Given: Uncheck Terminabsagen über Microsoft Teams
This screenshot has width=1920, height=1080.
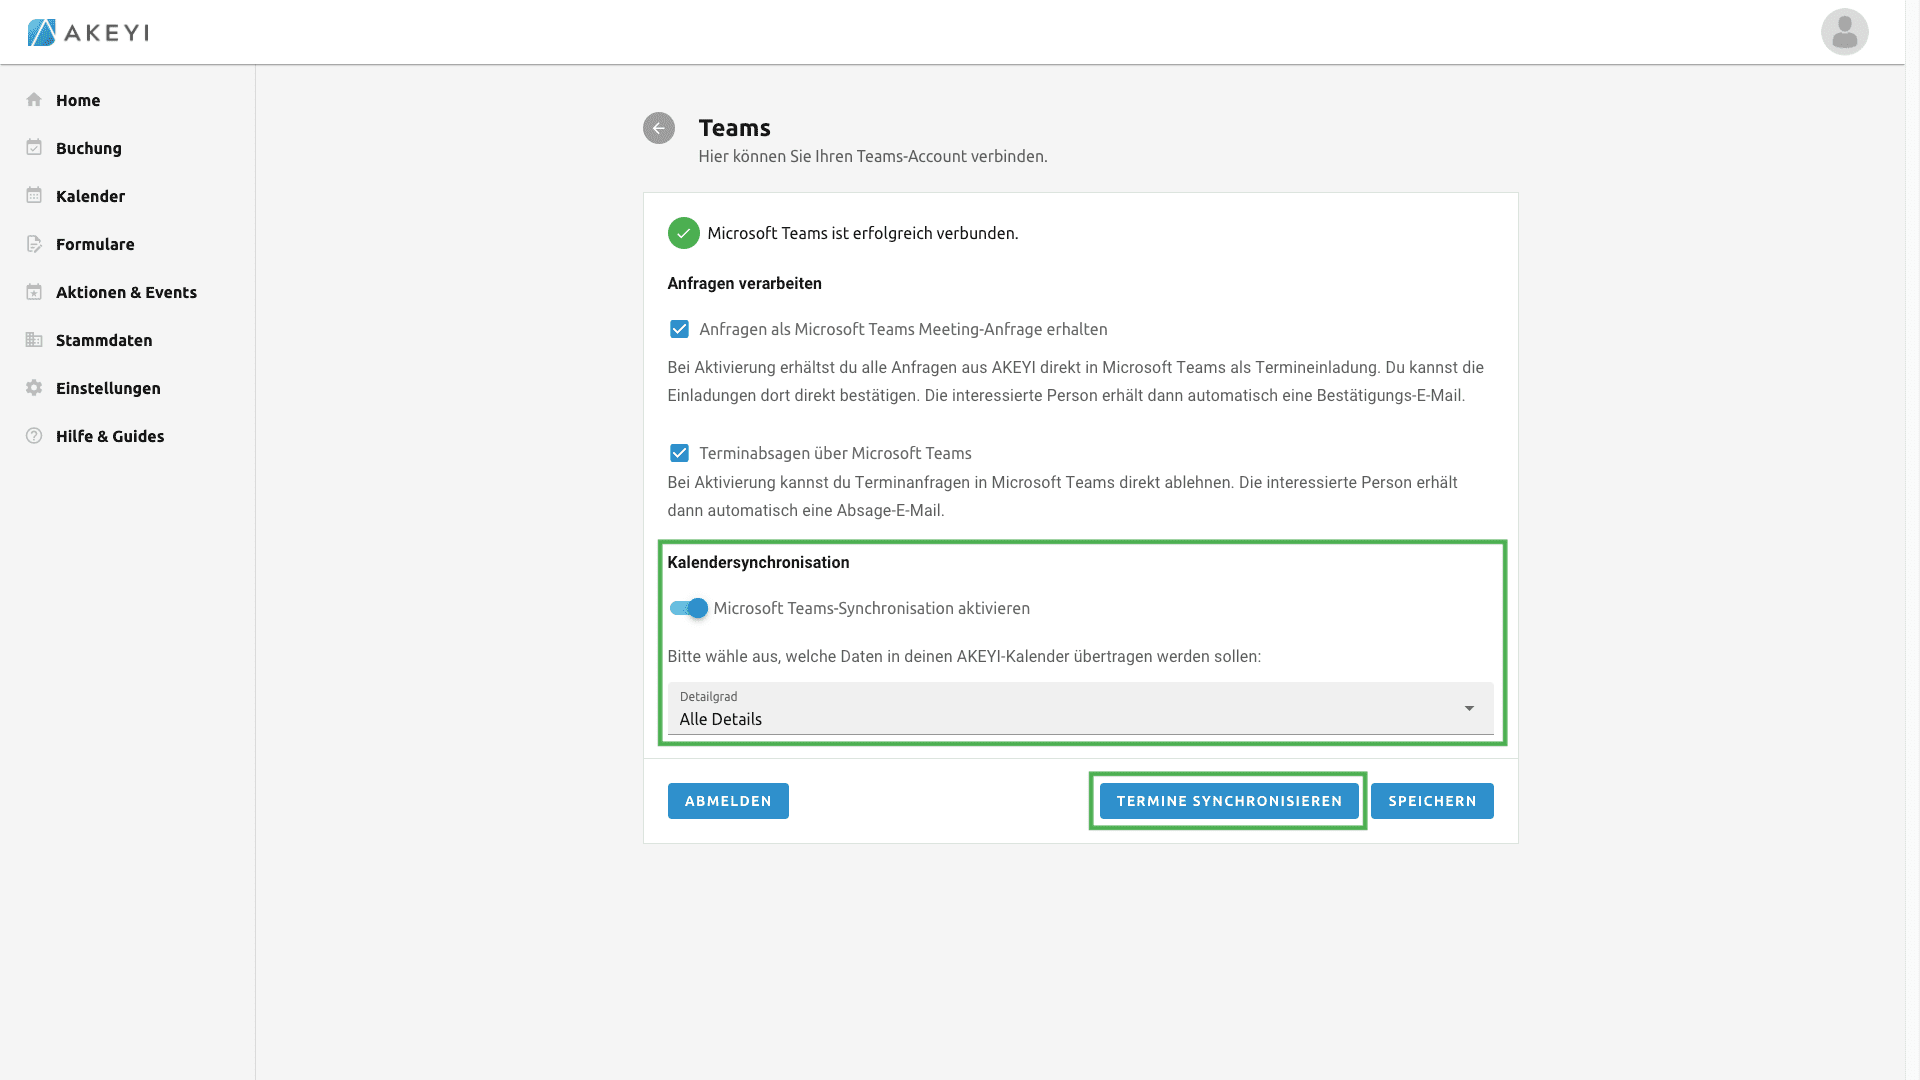Looking at the screenshot, I should 679,453.
